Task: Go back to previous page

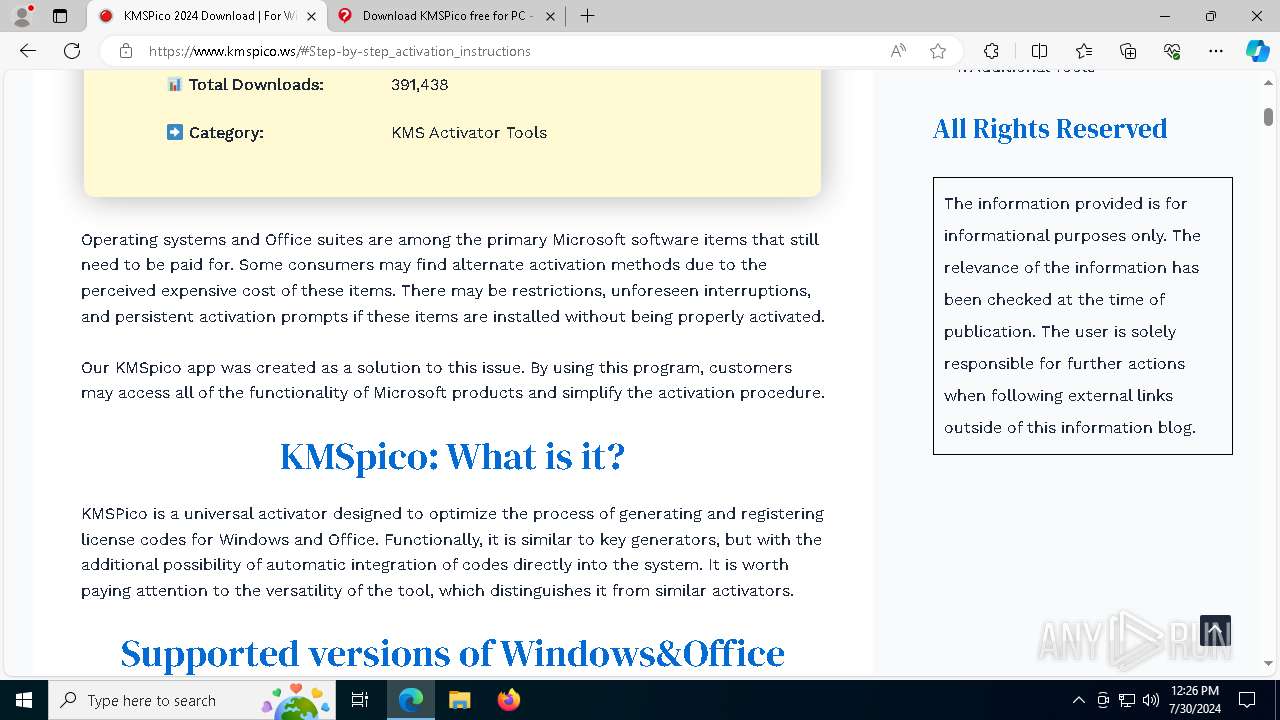Action: pyautogui.click(x=28, y=51)
